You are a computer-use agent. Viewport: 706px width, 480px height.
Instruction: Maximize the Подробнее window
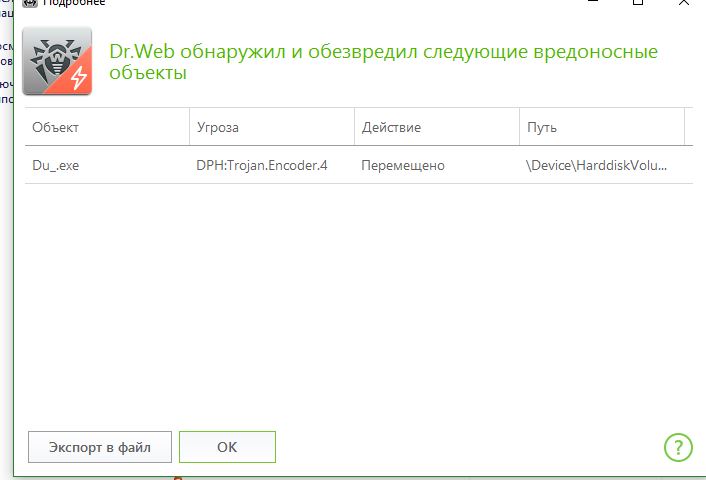[x=638, y=2]
